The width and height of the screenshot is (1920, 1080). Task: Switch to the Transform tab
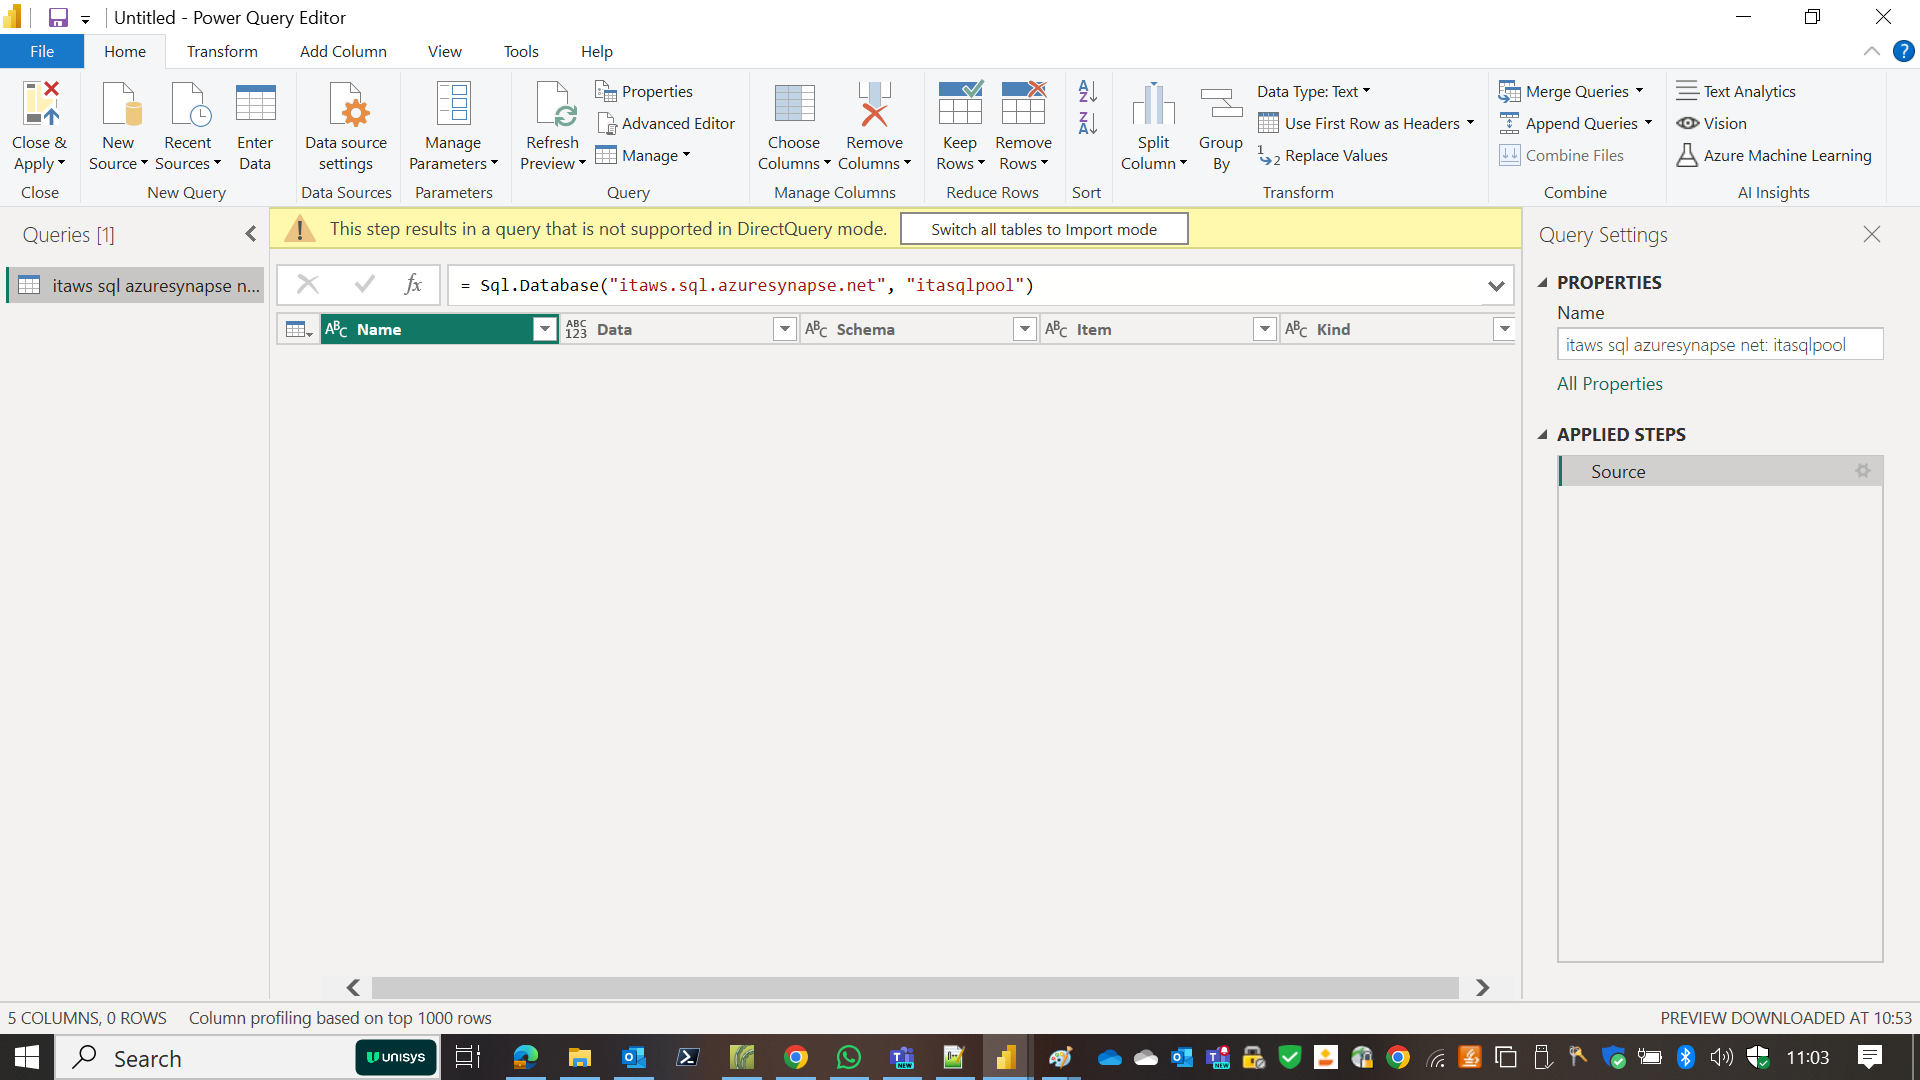pos(222,51)
